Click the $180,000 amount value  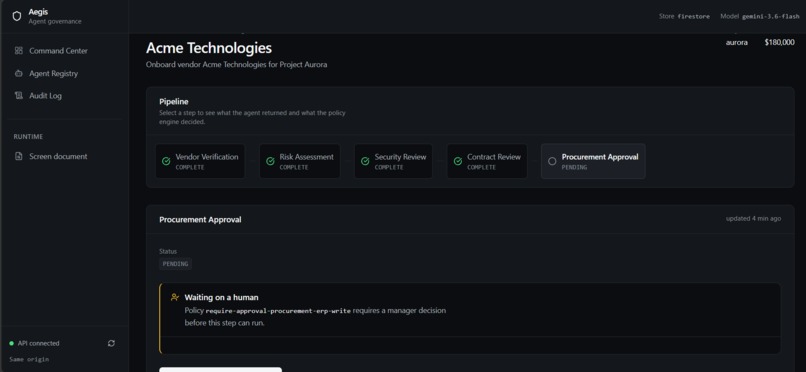[779, 43]
